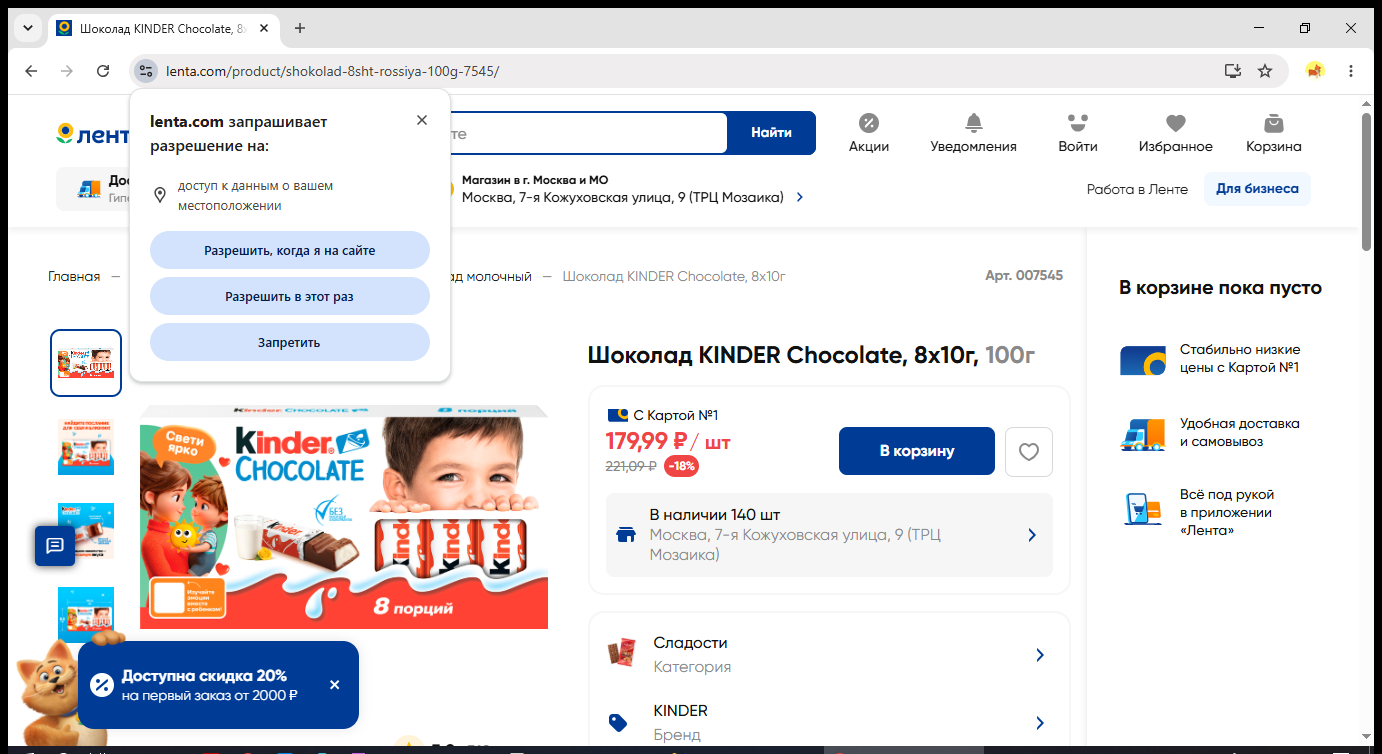Open a new browser tab
The width and height of the screenshot is (1382, 754).
(x=300, y=28)
